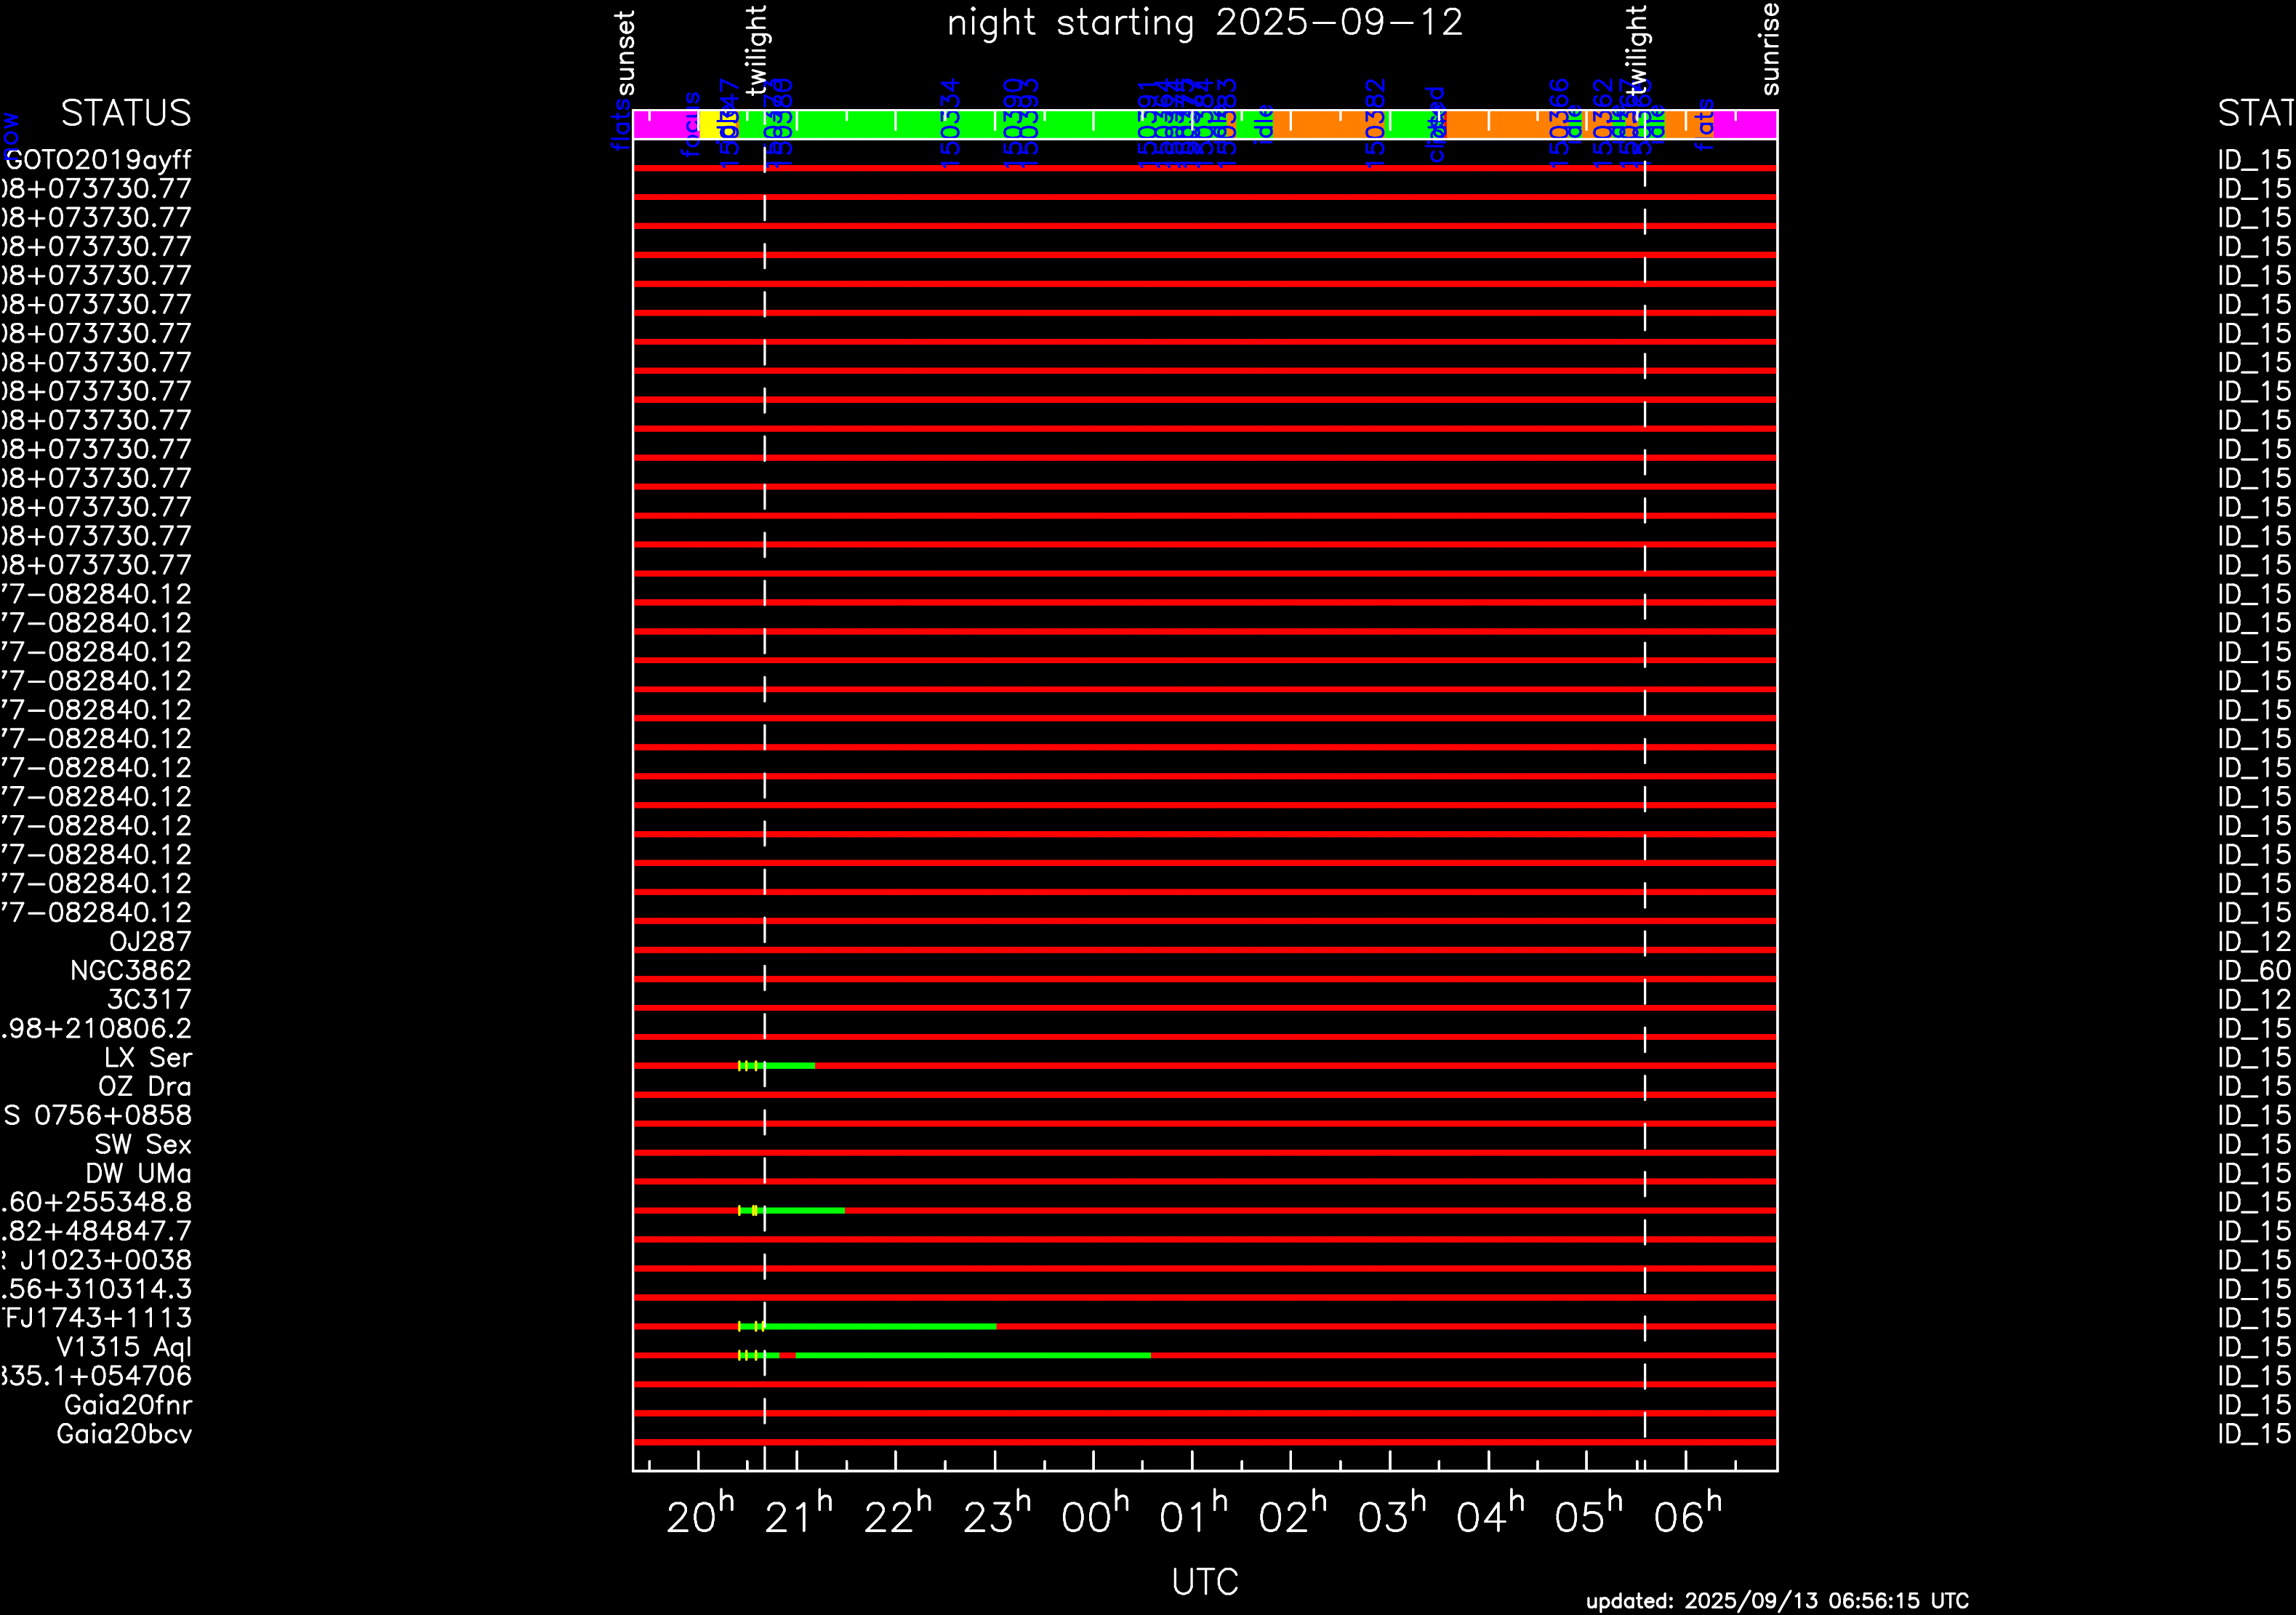This screenshot has height=1615, width=2296.
Task: Click the sunrise label at top right
Action: [x=1769, y=48]
